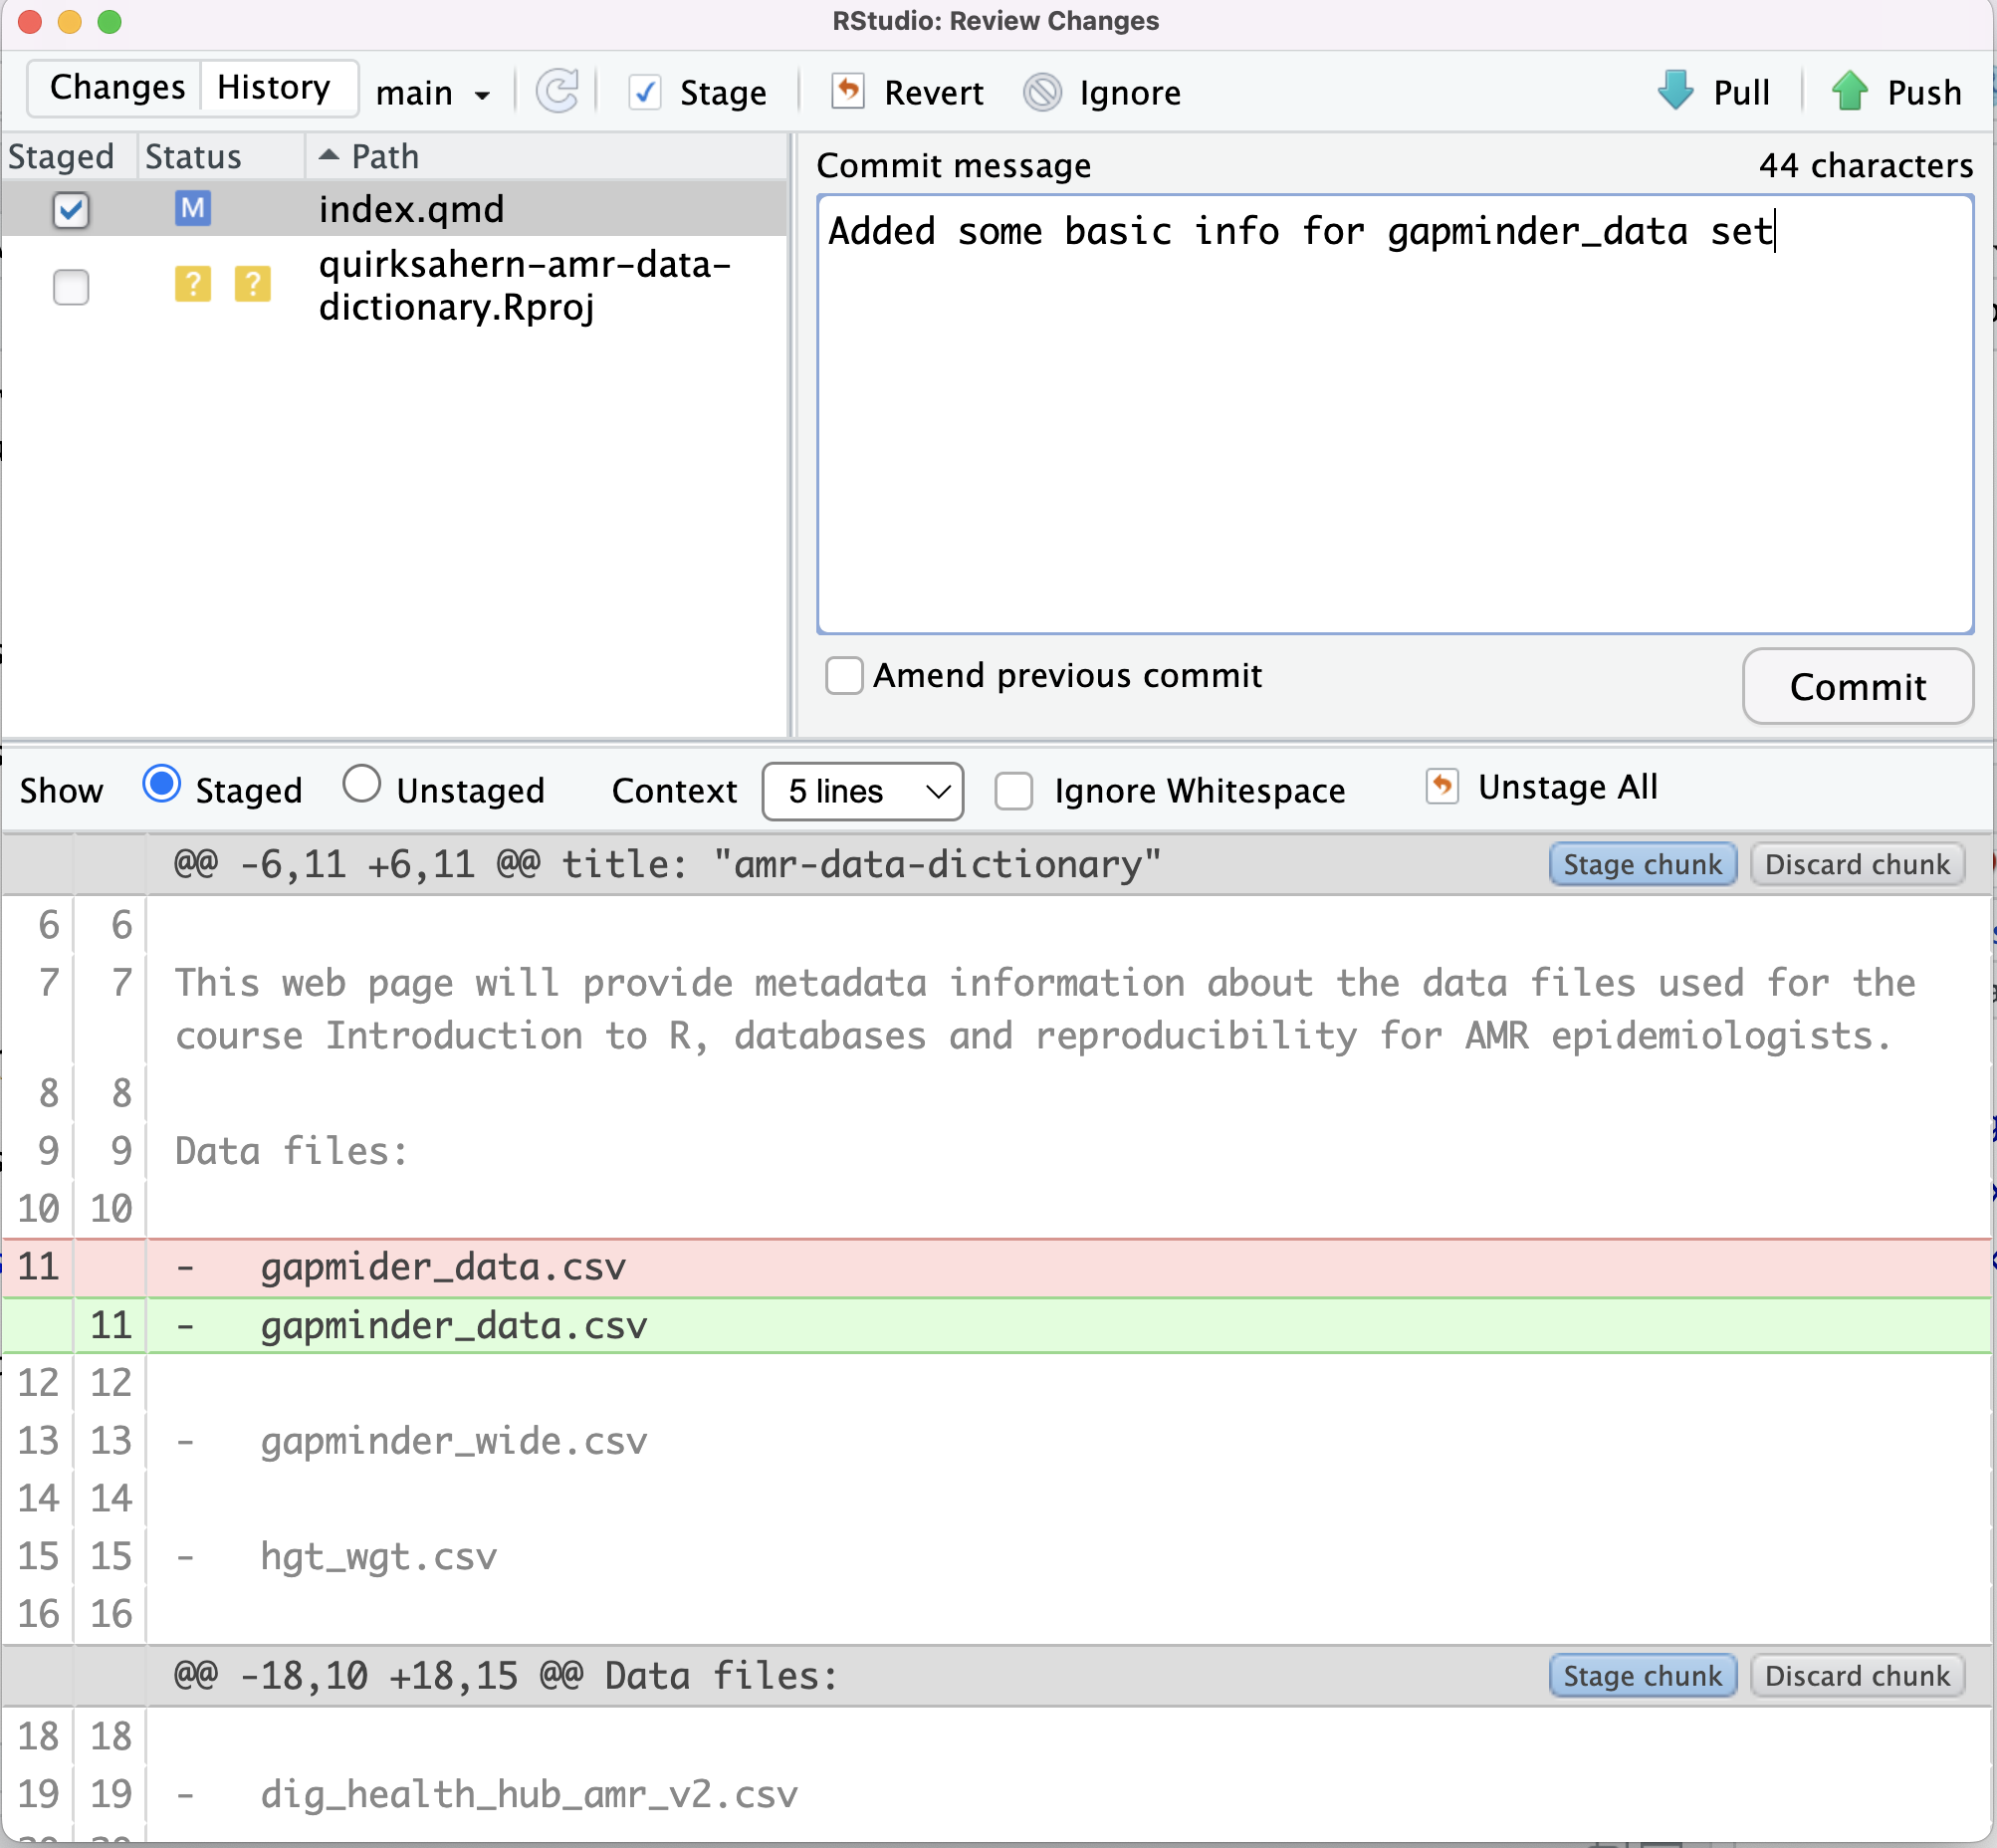
Task: Click the added line gapminder_data.csv
Action: coord(997,1326)
